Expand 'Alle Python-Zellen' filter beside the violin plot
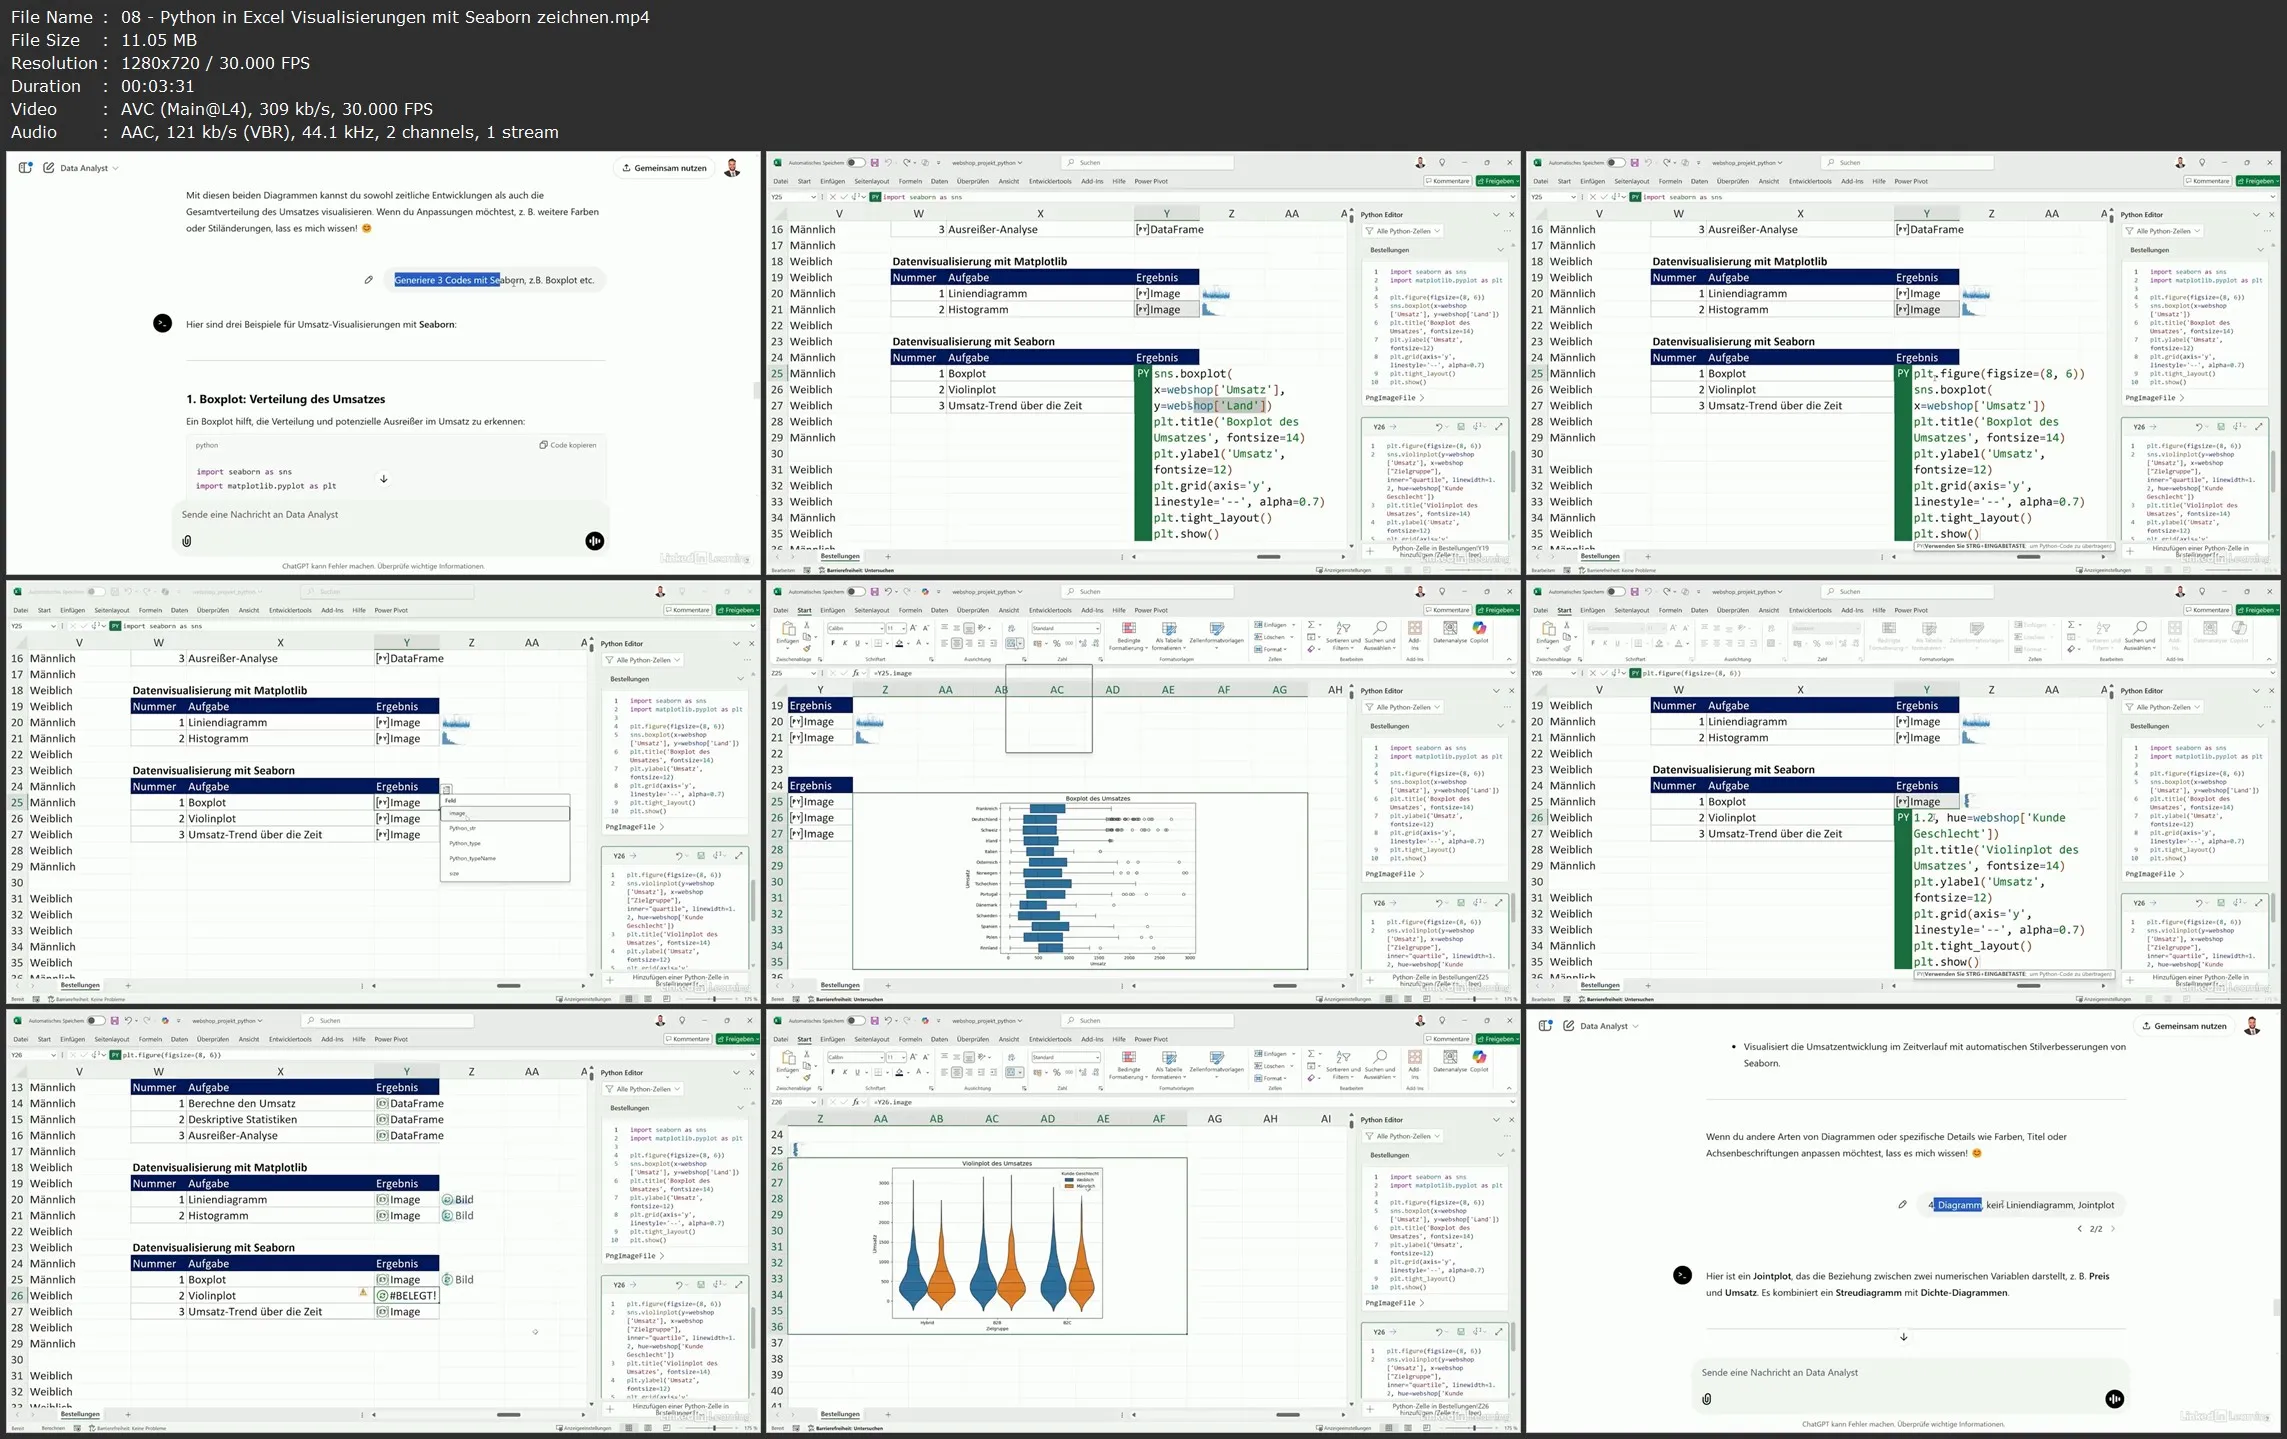 pyautogui.click(x=1404, y=1136)
